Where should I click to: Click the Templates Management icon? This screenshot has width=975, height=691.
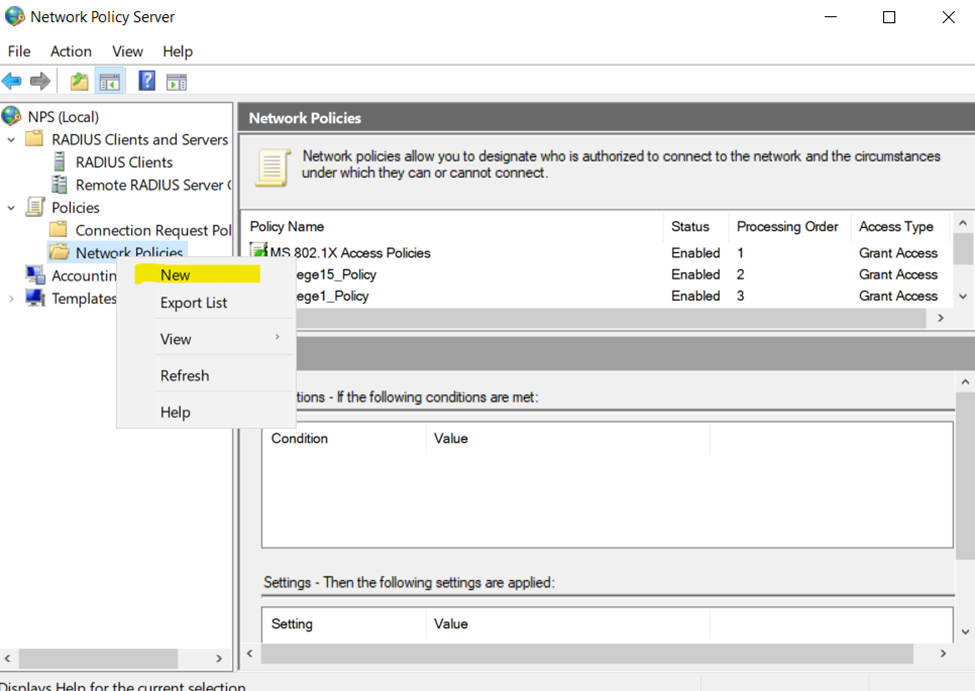[x=35, y=298]
